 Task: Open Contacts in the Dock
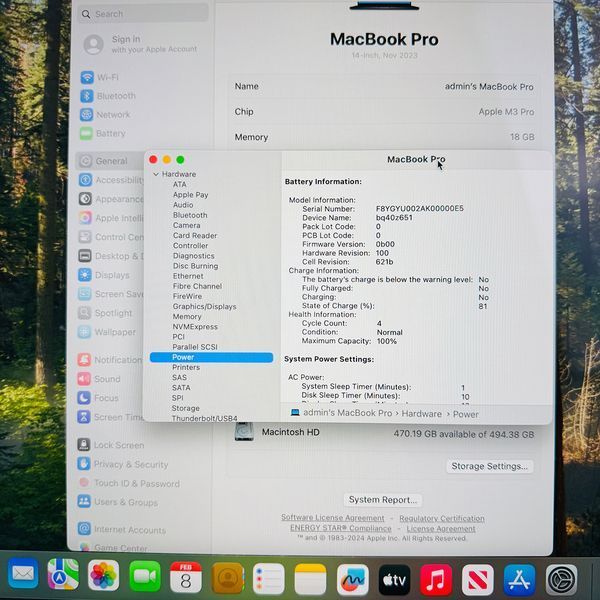point(228,578)
